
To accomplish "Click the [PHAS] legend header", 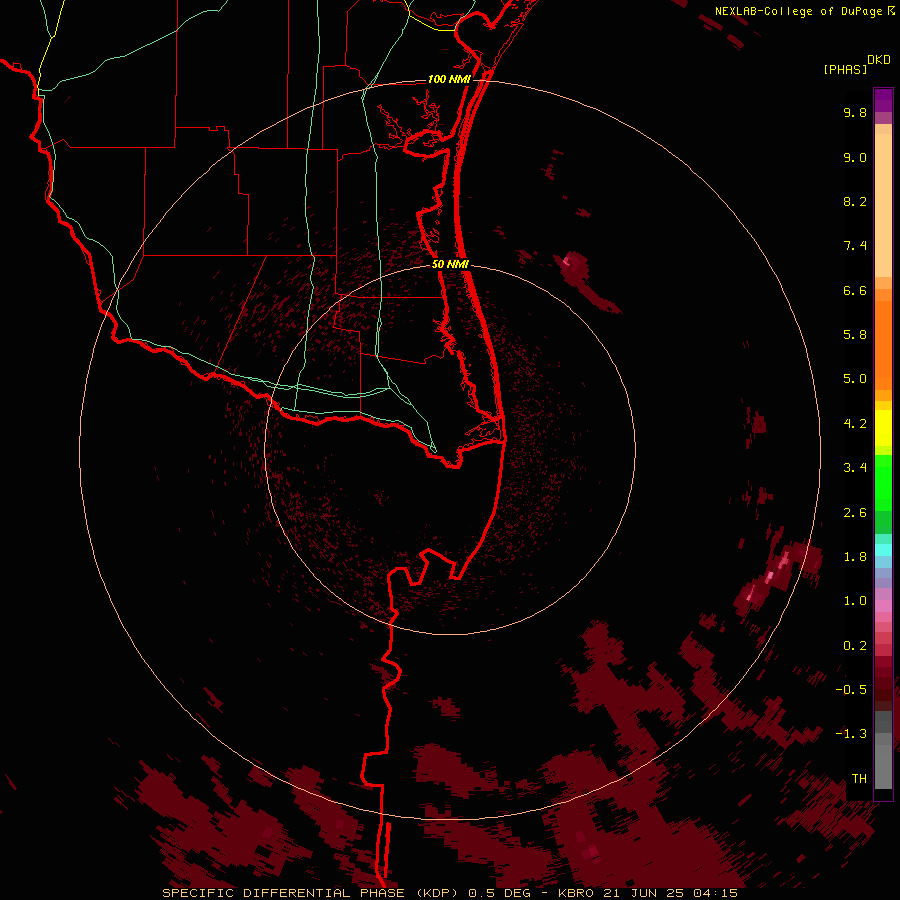I will [x=845, y=69].
